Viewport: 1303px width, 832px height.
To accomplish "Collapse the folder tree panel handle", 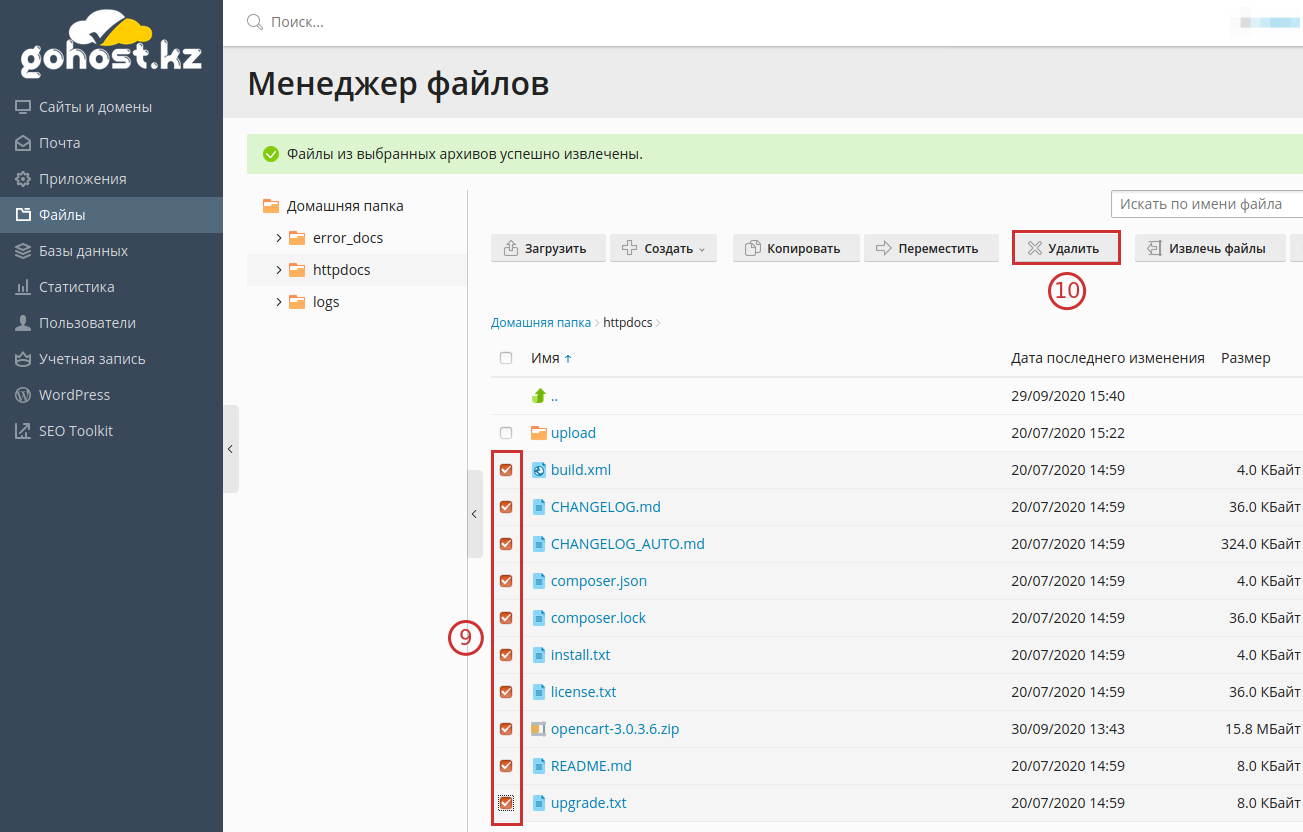I will (475, 514).
